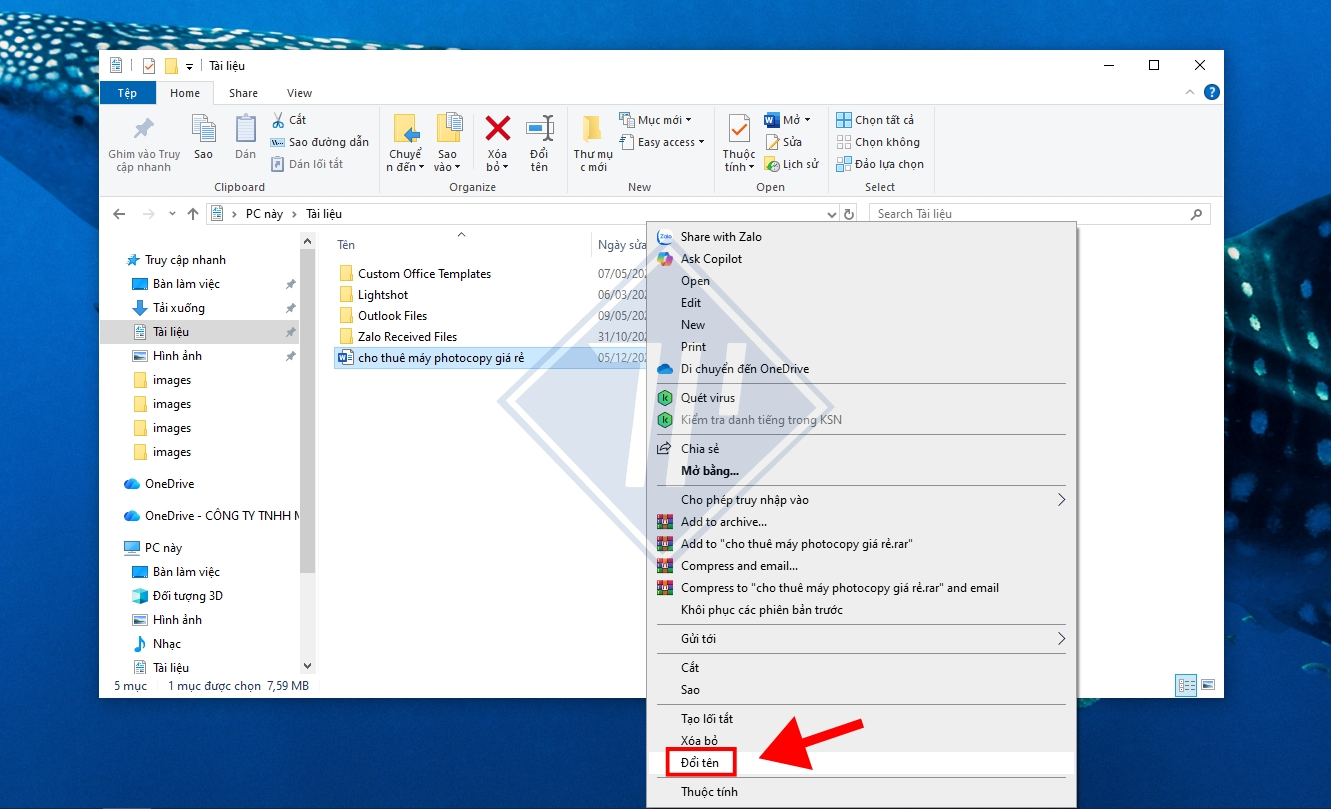Screen dimensions: 1331x809
Task: Choose Đổi tên from the context menu
Action: click(x=862, y=763)
